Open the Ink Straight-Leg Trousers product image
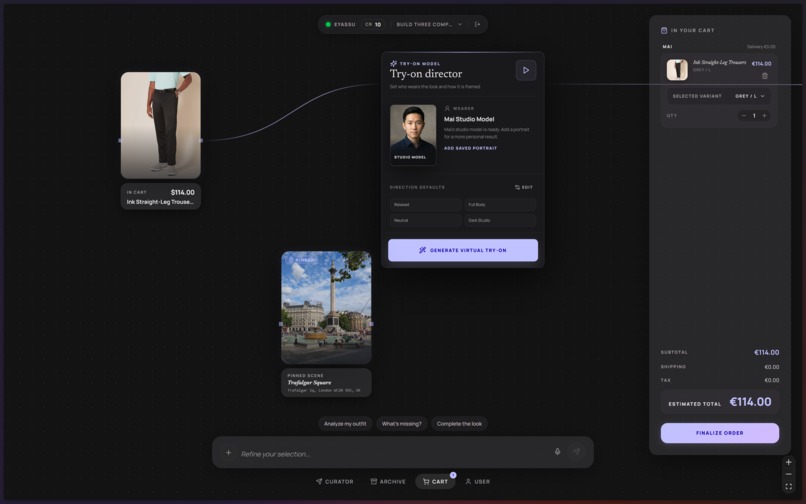 tap(160, 125)
